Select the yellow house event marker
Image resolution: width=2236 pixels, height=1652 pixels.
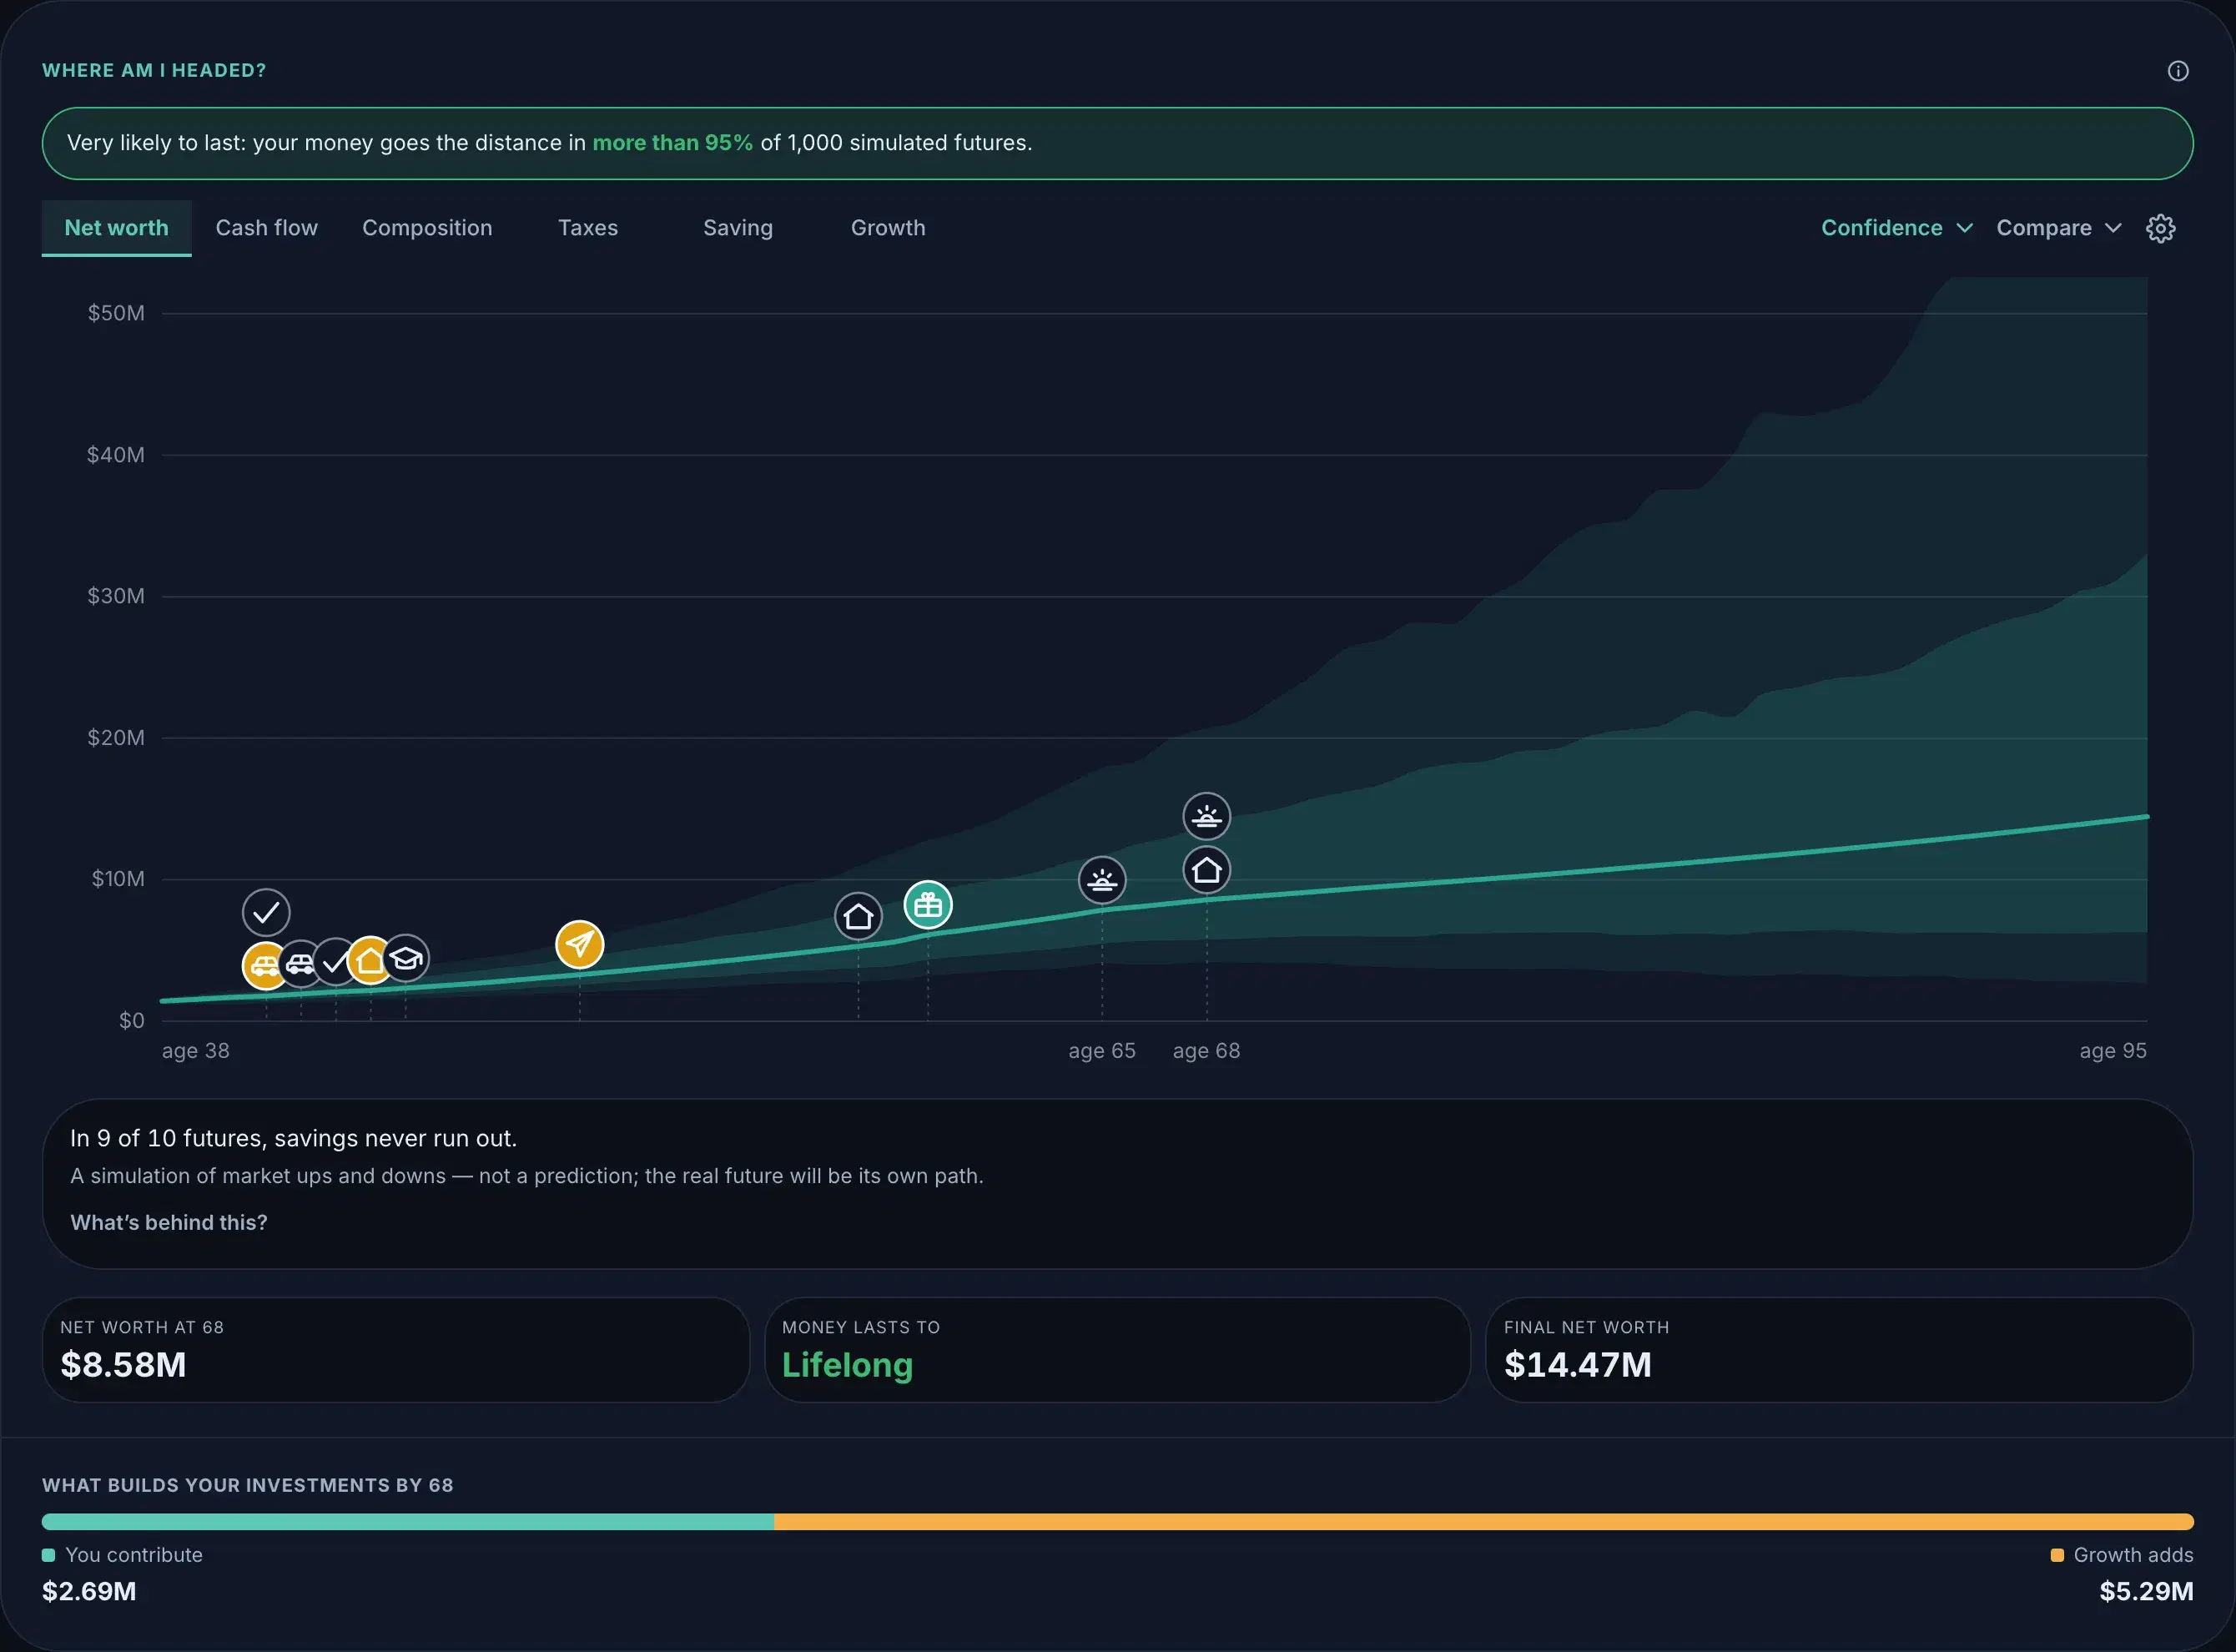(370, 961)
